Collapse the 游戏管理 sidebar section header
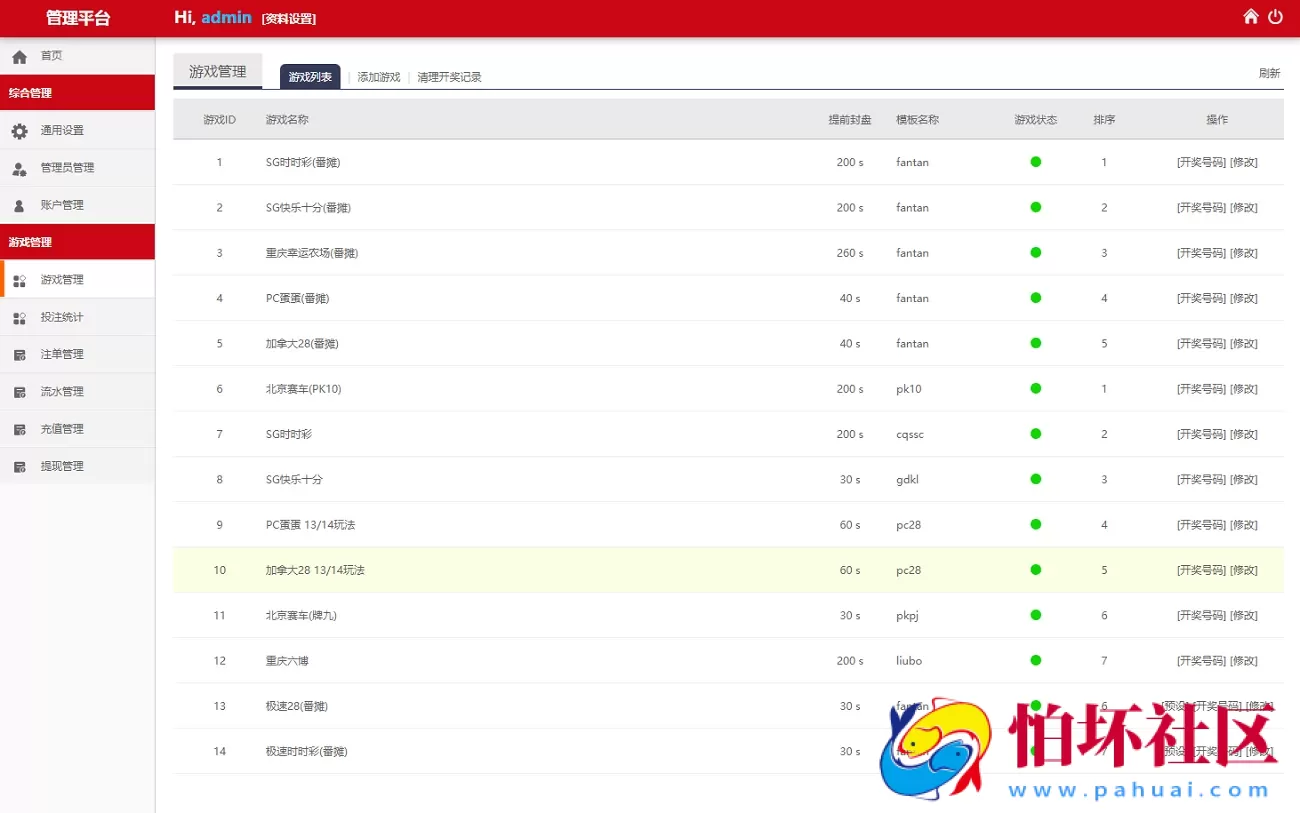The height and width of the screenshot is (813, 1300). [x=77, y=242]
